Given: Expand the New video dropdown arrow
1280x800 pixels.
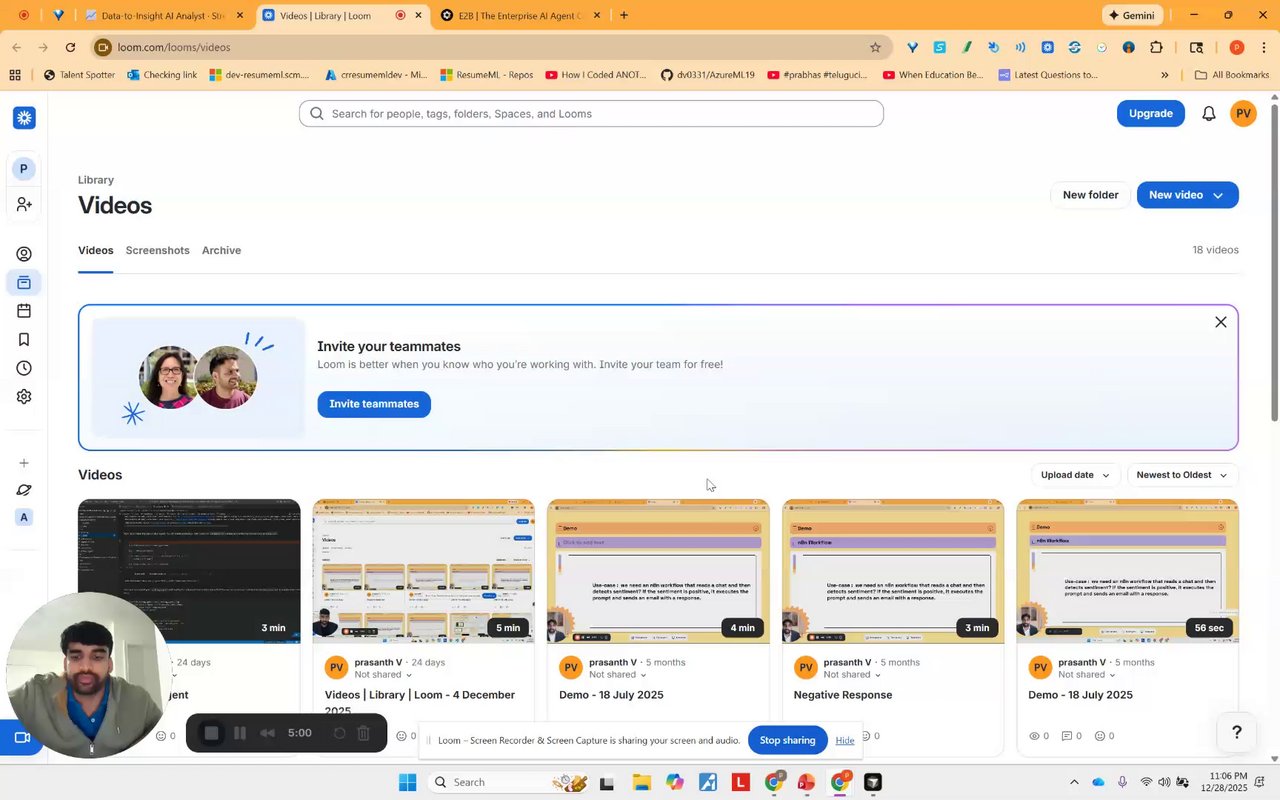Looking at the screenshot, I should (x=1218, y=195).
